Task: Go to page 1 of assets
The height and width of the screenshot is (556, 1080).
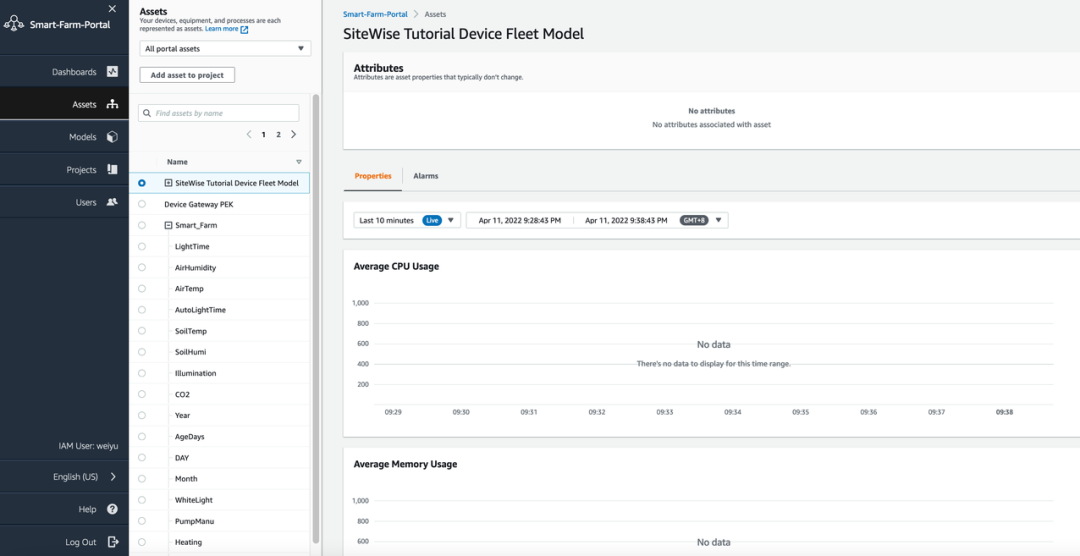Action: coord(263,135)
